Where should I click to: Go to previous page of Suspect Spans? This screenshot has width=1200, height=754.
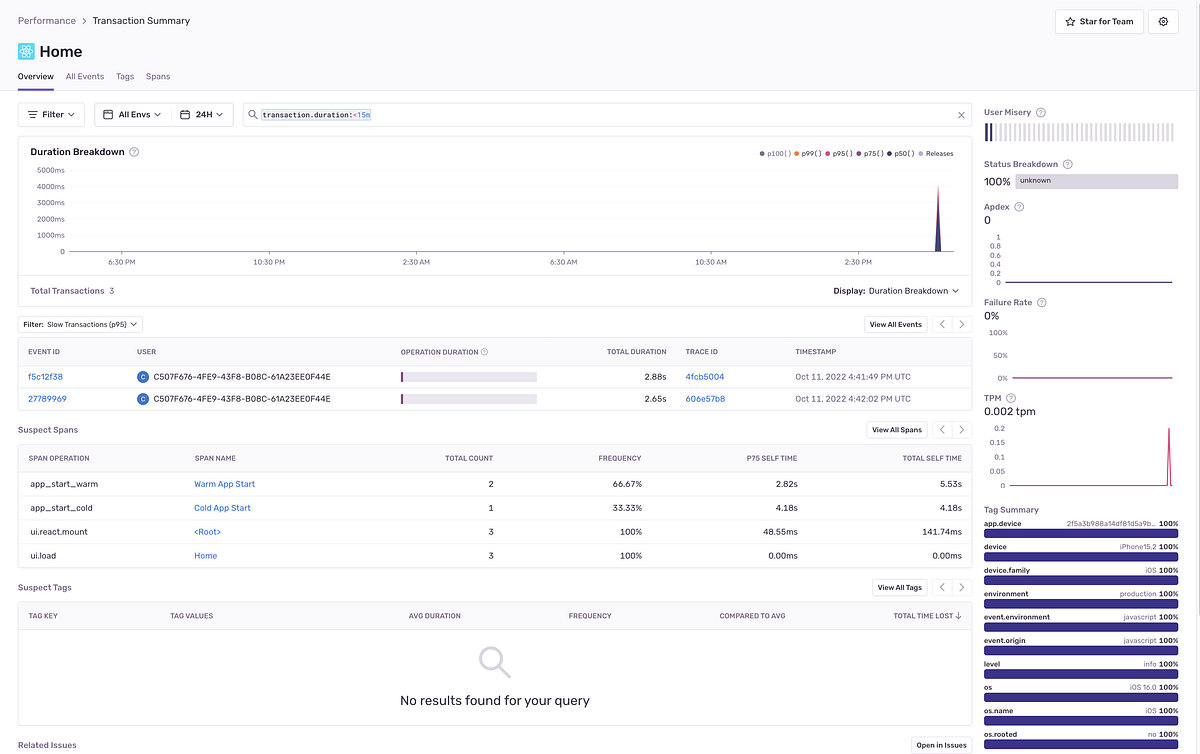(x=942, y=430)
